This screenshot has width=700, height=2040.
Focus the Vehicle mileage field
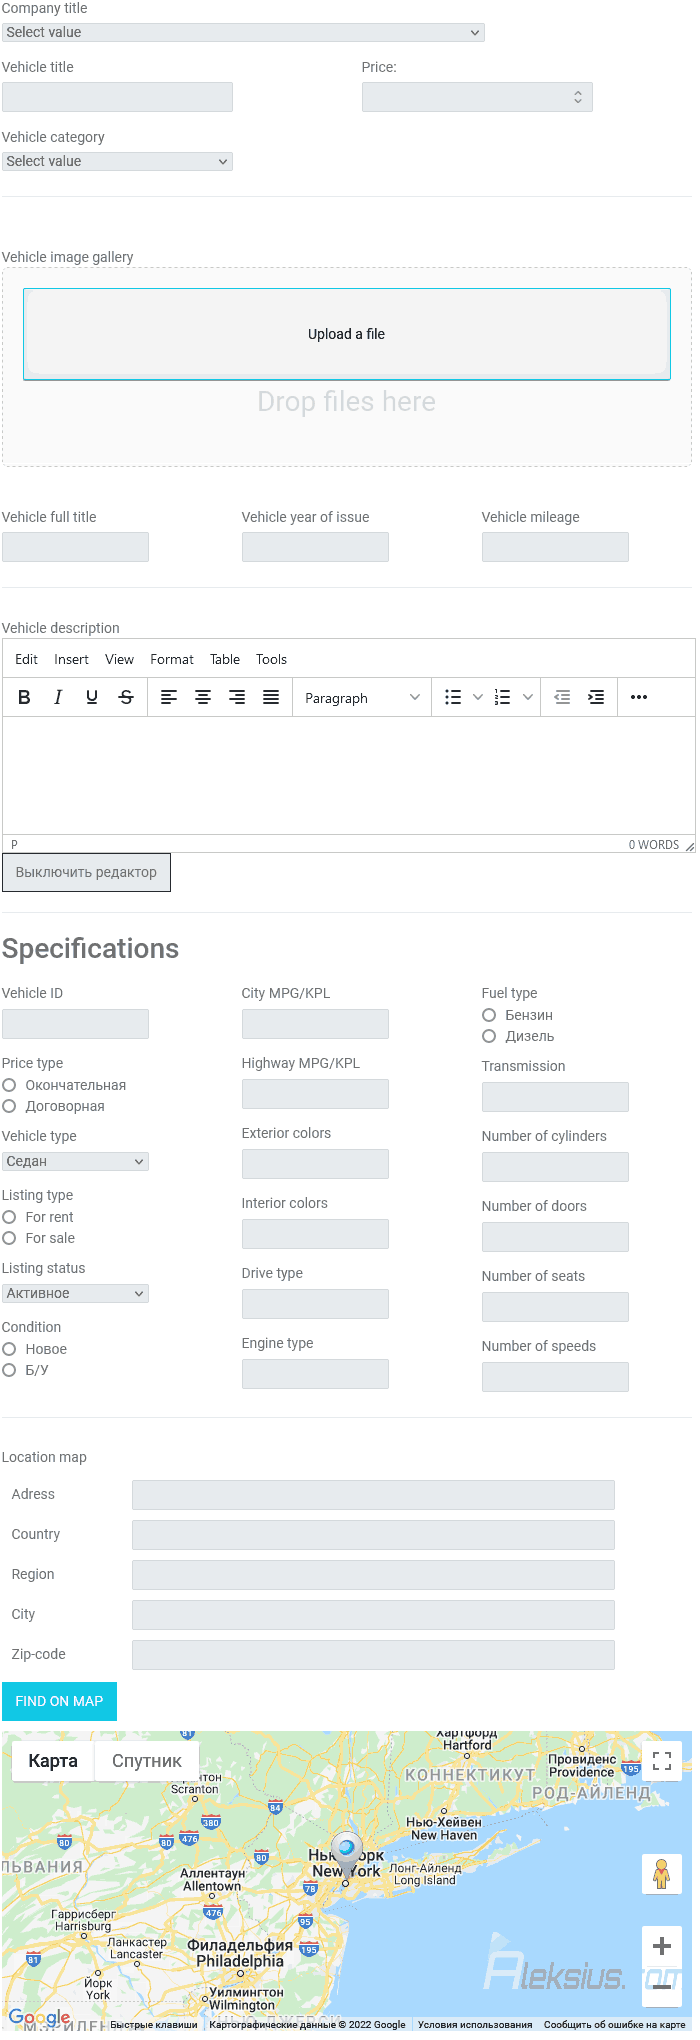(x=555, y=547)
